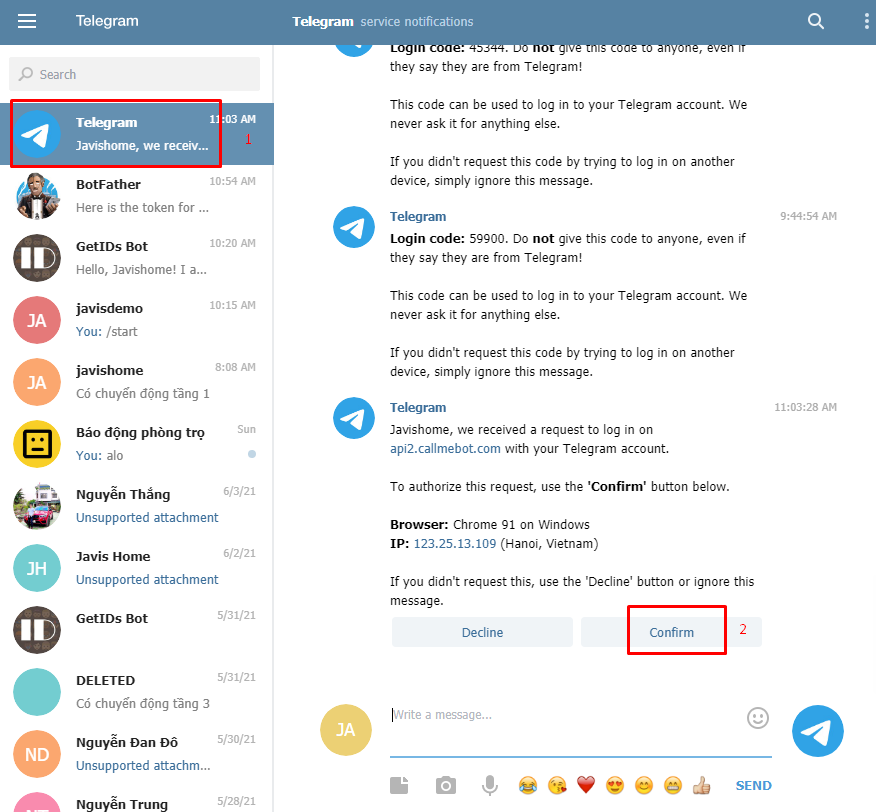
Task: Click the IP address 123.25.13.109 link
Action: point(455,544)
